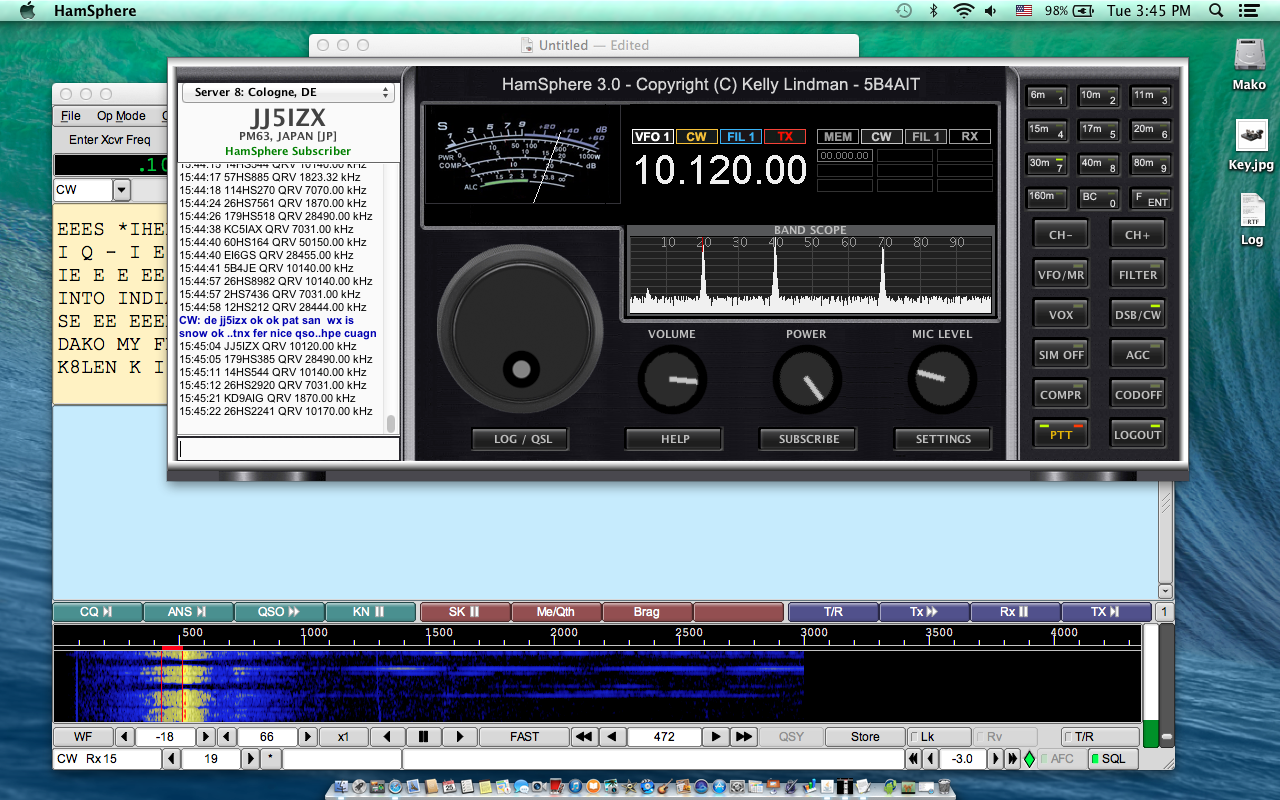Click the SUBSCRIBE button
The height and width of the screenshot is (800, 1280).
click(x=809, y=439)
